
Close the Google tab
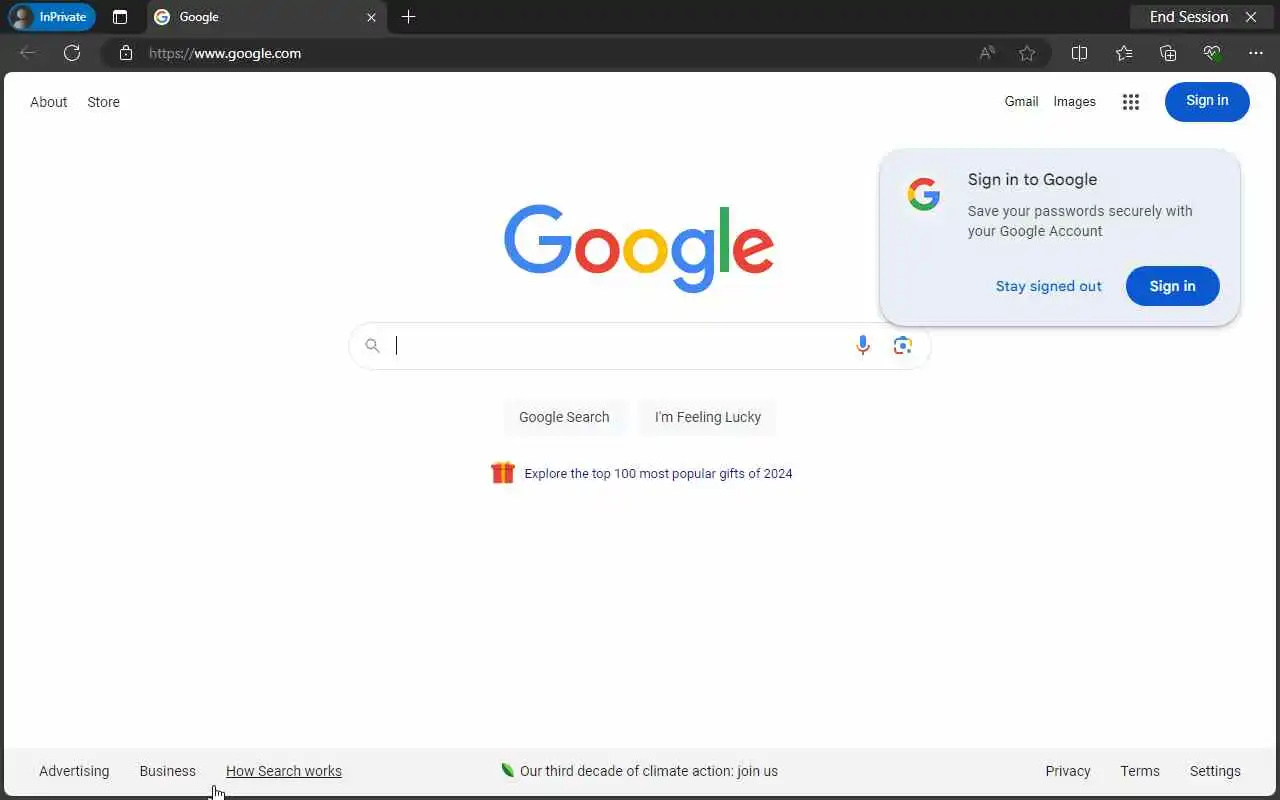371,17
